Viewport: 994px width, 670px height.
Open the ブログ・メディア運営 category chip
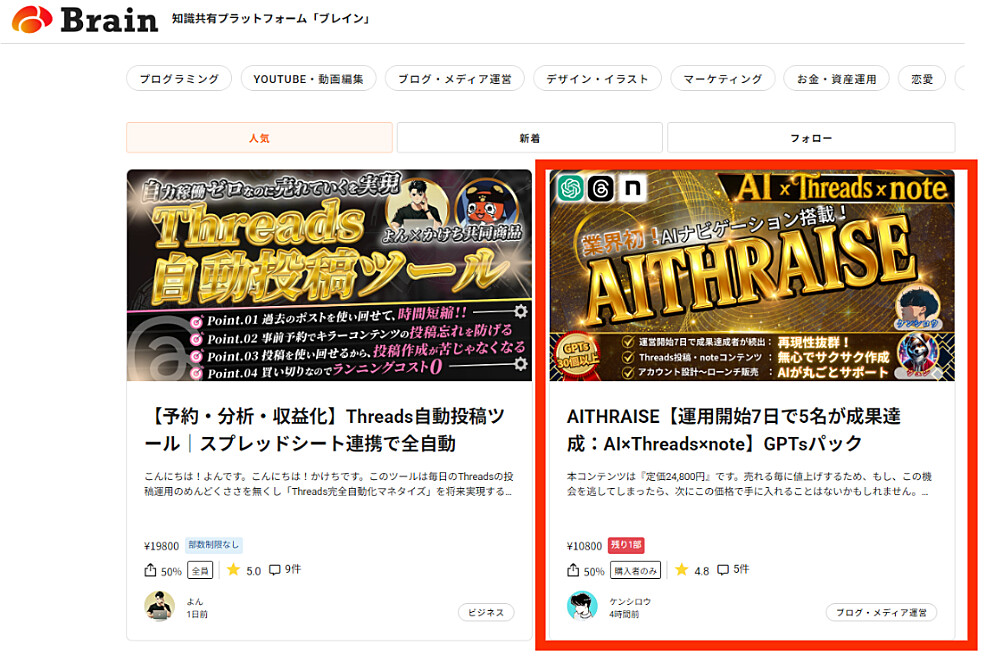tap(455, 79)
